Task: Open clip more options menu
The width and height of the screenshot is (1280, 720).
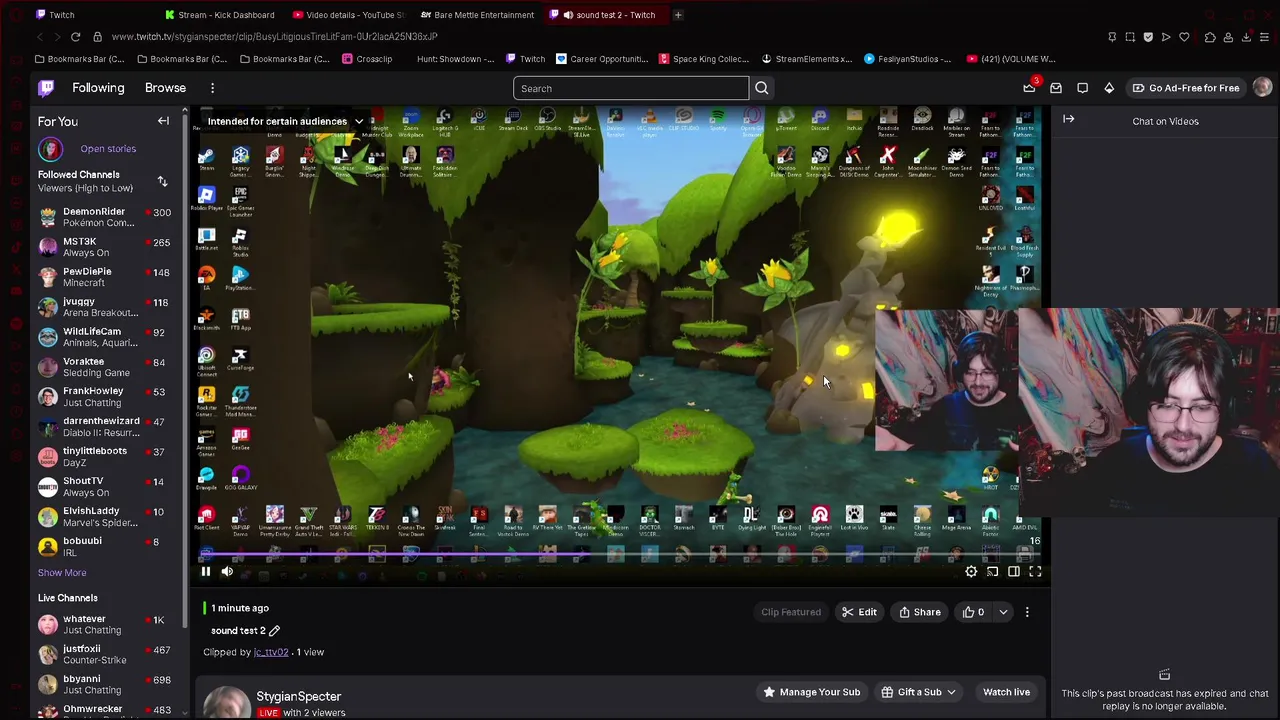Action: [1027, 612]
